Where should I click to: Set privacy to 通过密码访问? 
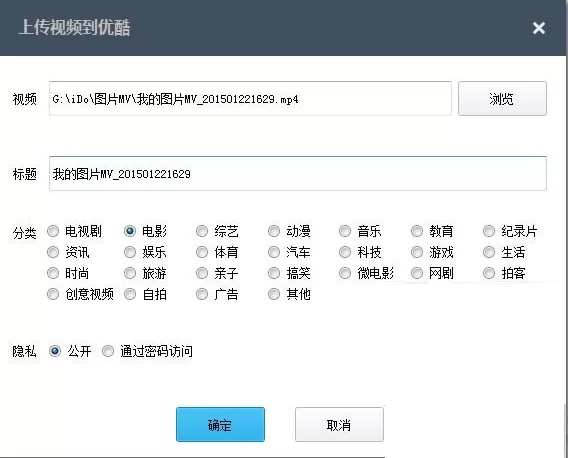108,351
